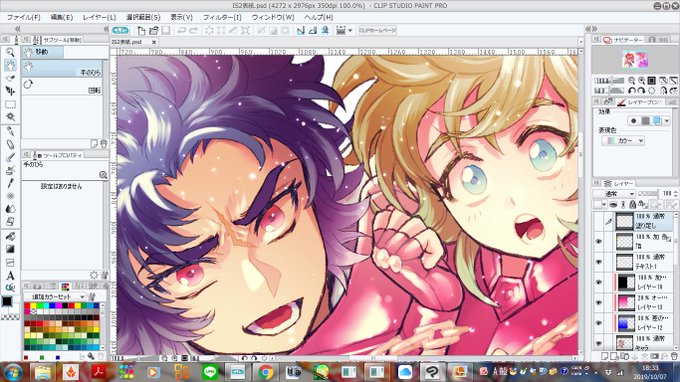Open the 編集(E) menu
Image resolution: width=680 pixels, height=382 pixels.
(x=62, y=17)
